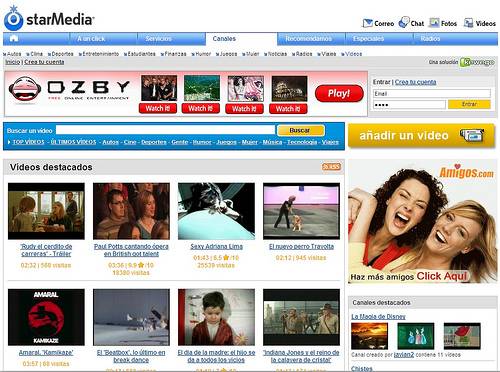Click the camcorder icon on añadir un video

coord(472,135)
